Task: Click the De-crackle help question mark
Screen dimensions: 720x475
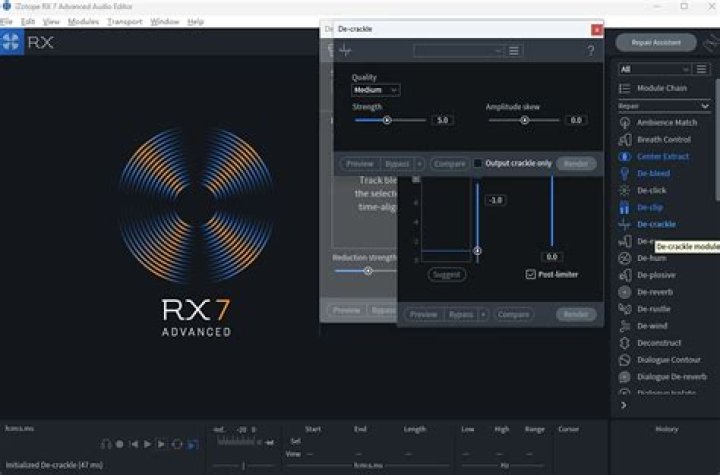Action: 591,51
